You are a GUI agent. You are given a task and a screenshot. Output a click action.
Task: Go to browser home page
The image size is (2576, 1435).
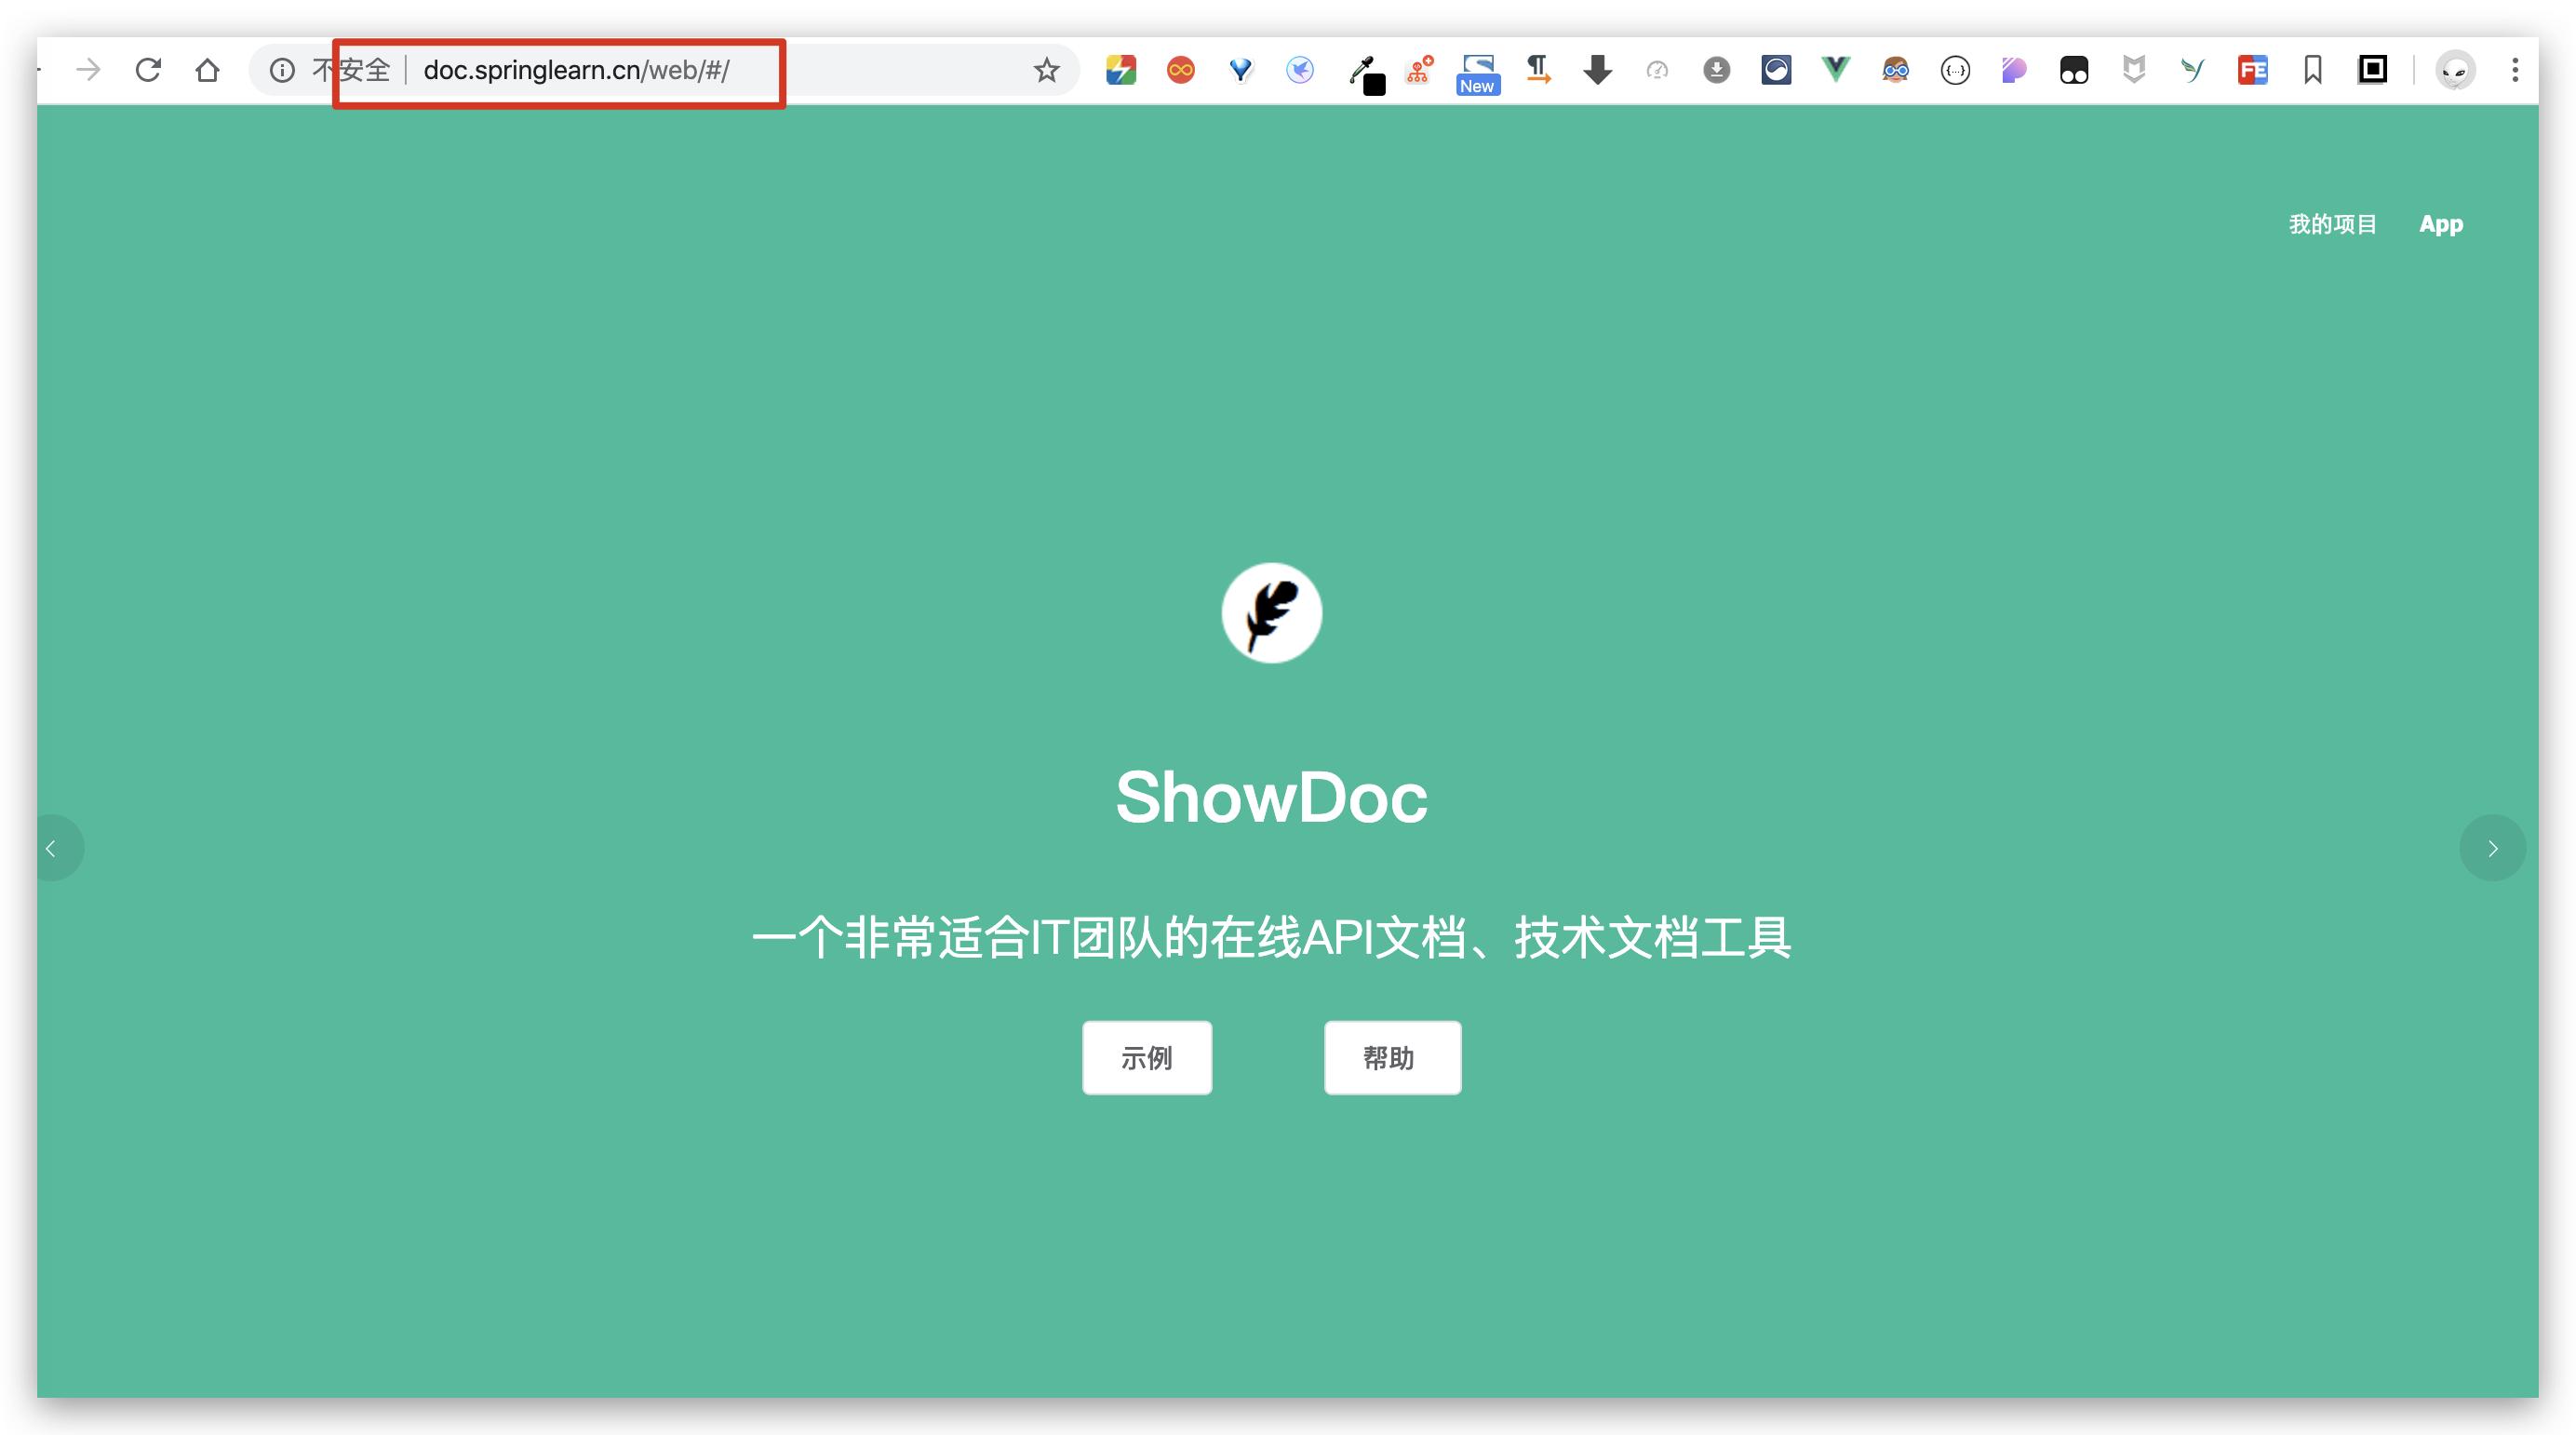[x=207, y=70]
